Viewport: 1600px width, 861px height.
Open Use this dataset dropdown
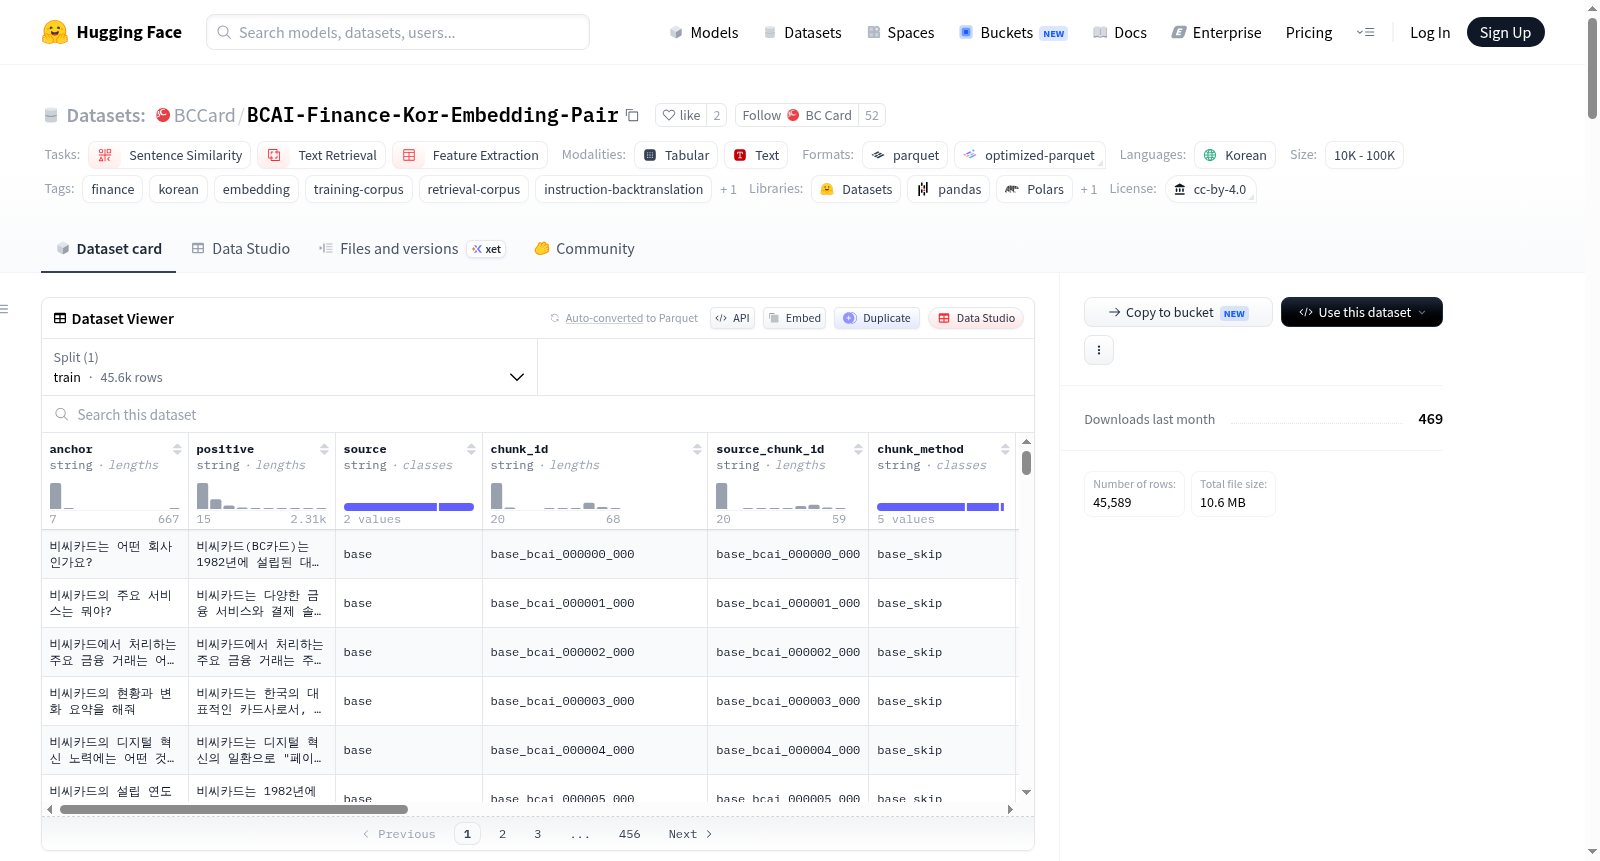tap(1362, 312)
